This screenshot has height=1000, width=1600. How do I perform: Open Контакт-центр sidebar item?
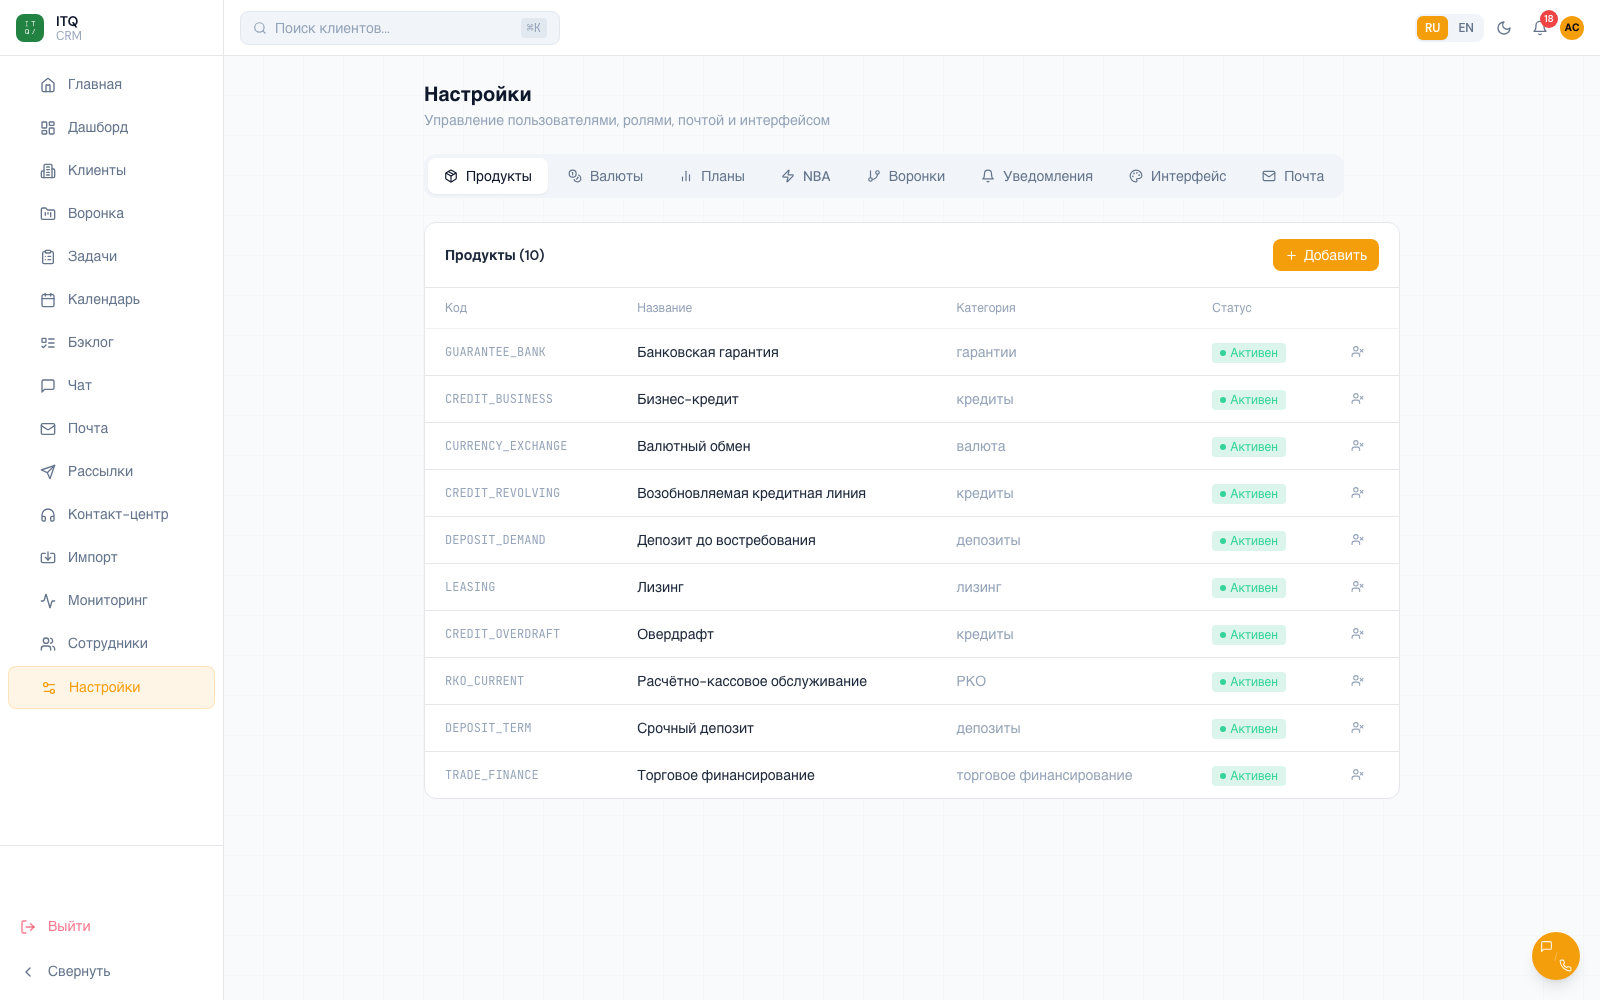[x=111, y=514]
